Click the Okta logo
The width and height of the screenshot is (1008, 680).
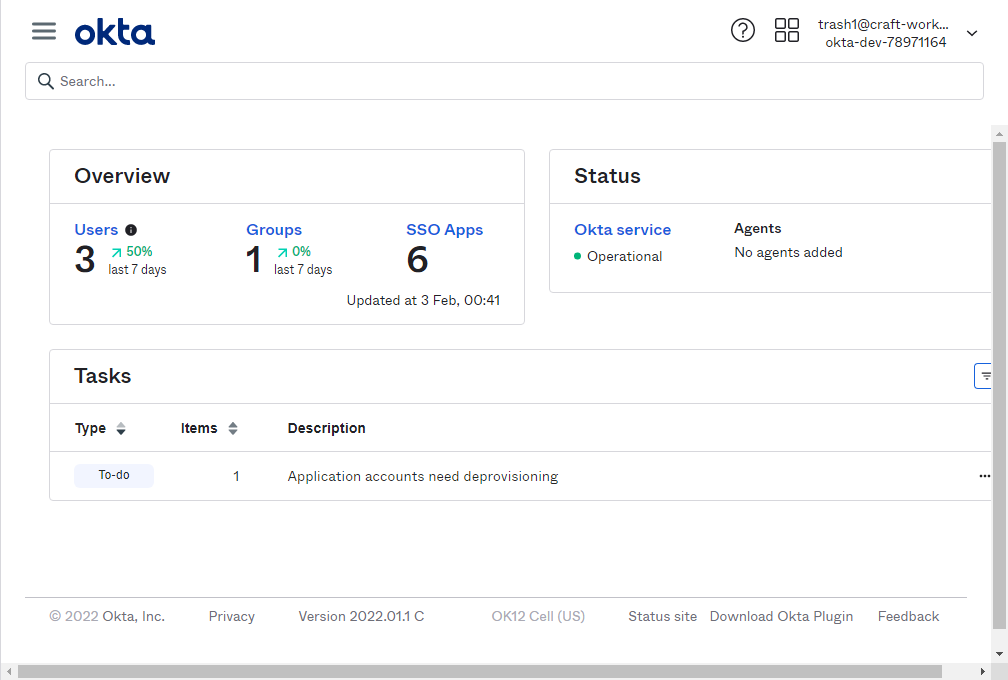point(114,32)
